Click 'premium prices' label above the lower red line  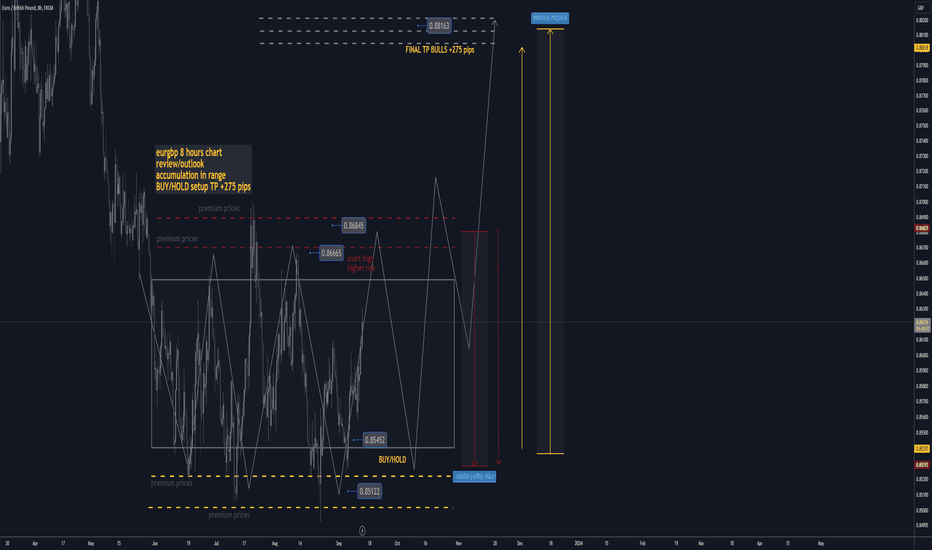pyautogui.click(x=177, y=238)
